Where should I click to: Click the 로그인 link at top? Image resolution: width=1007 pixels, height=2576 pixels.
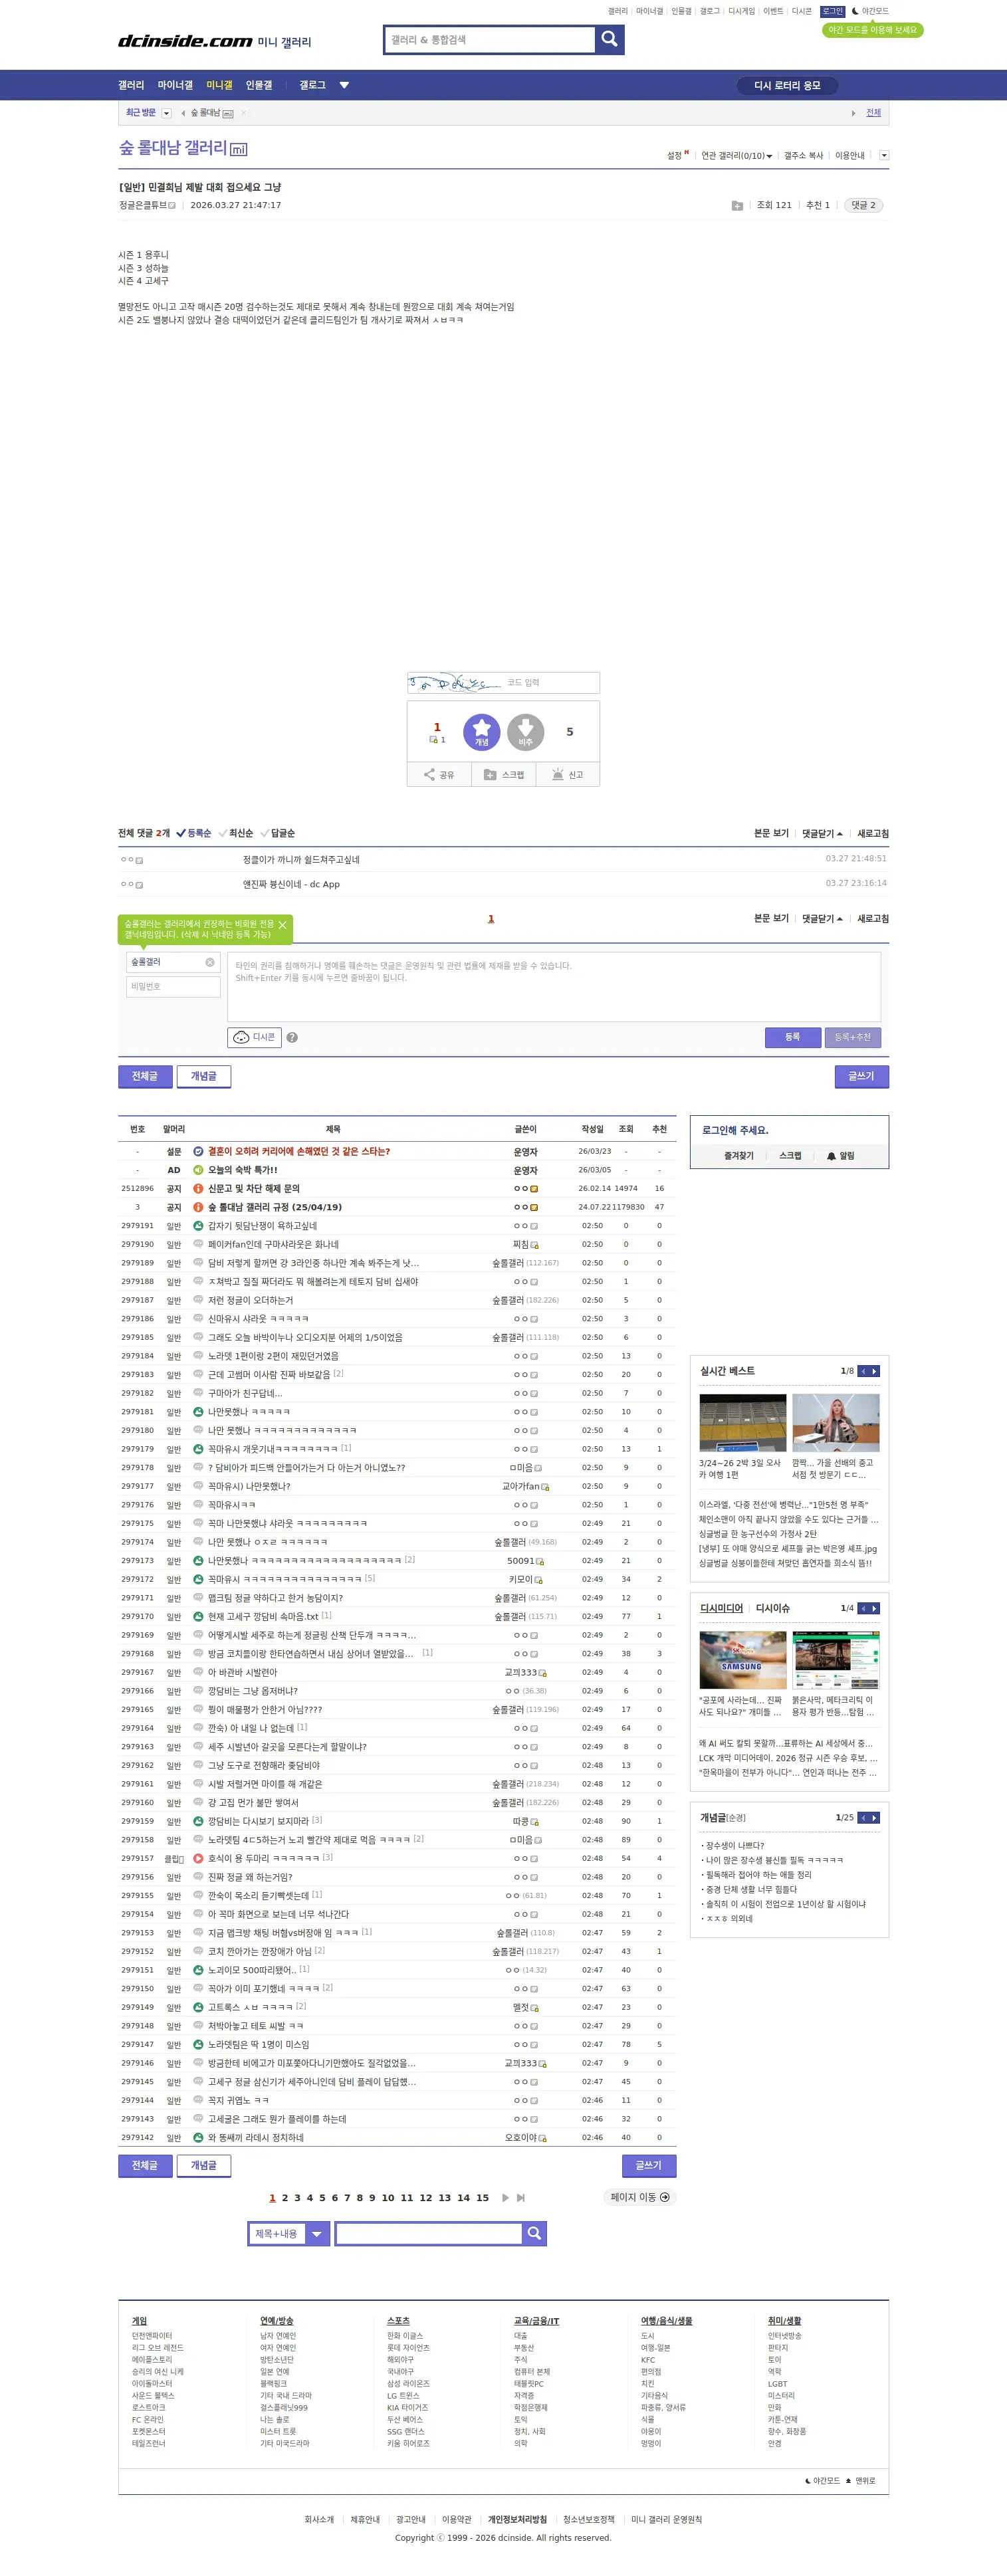tap(833, 11)
